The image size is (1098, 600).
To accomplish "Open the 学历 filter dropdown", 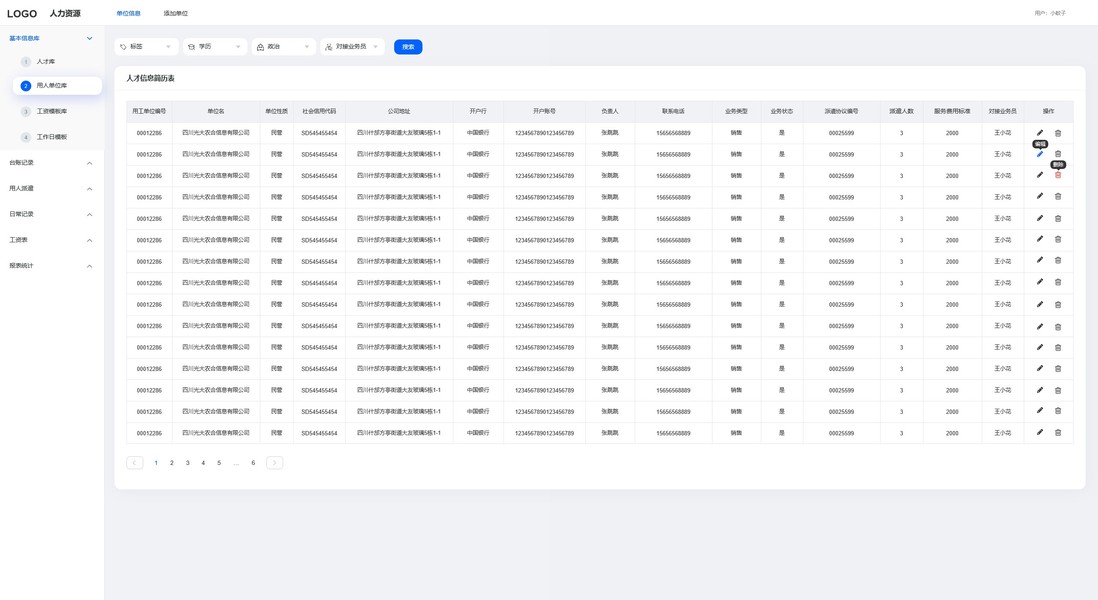I will click(x=215, y=47).
